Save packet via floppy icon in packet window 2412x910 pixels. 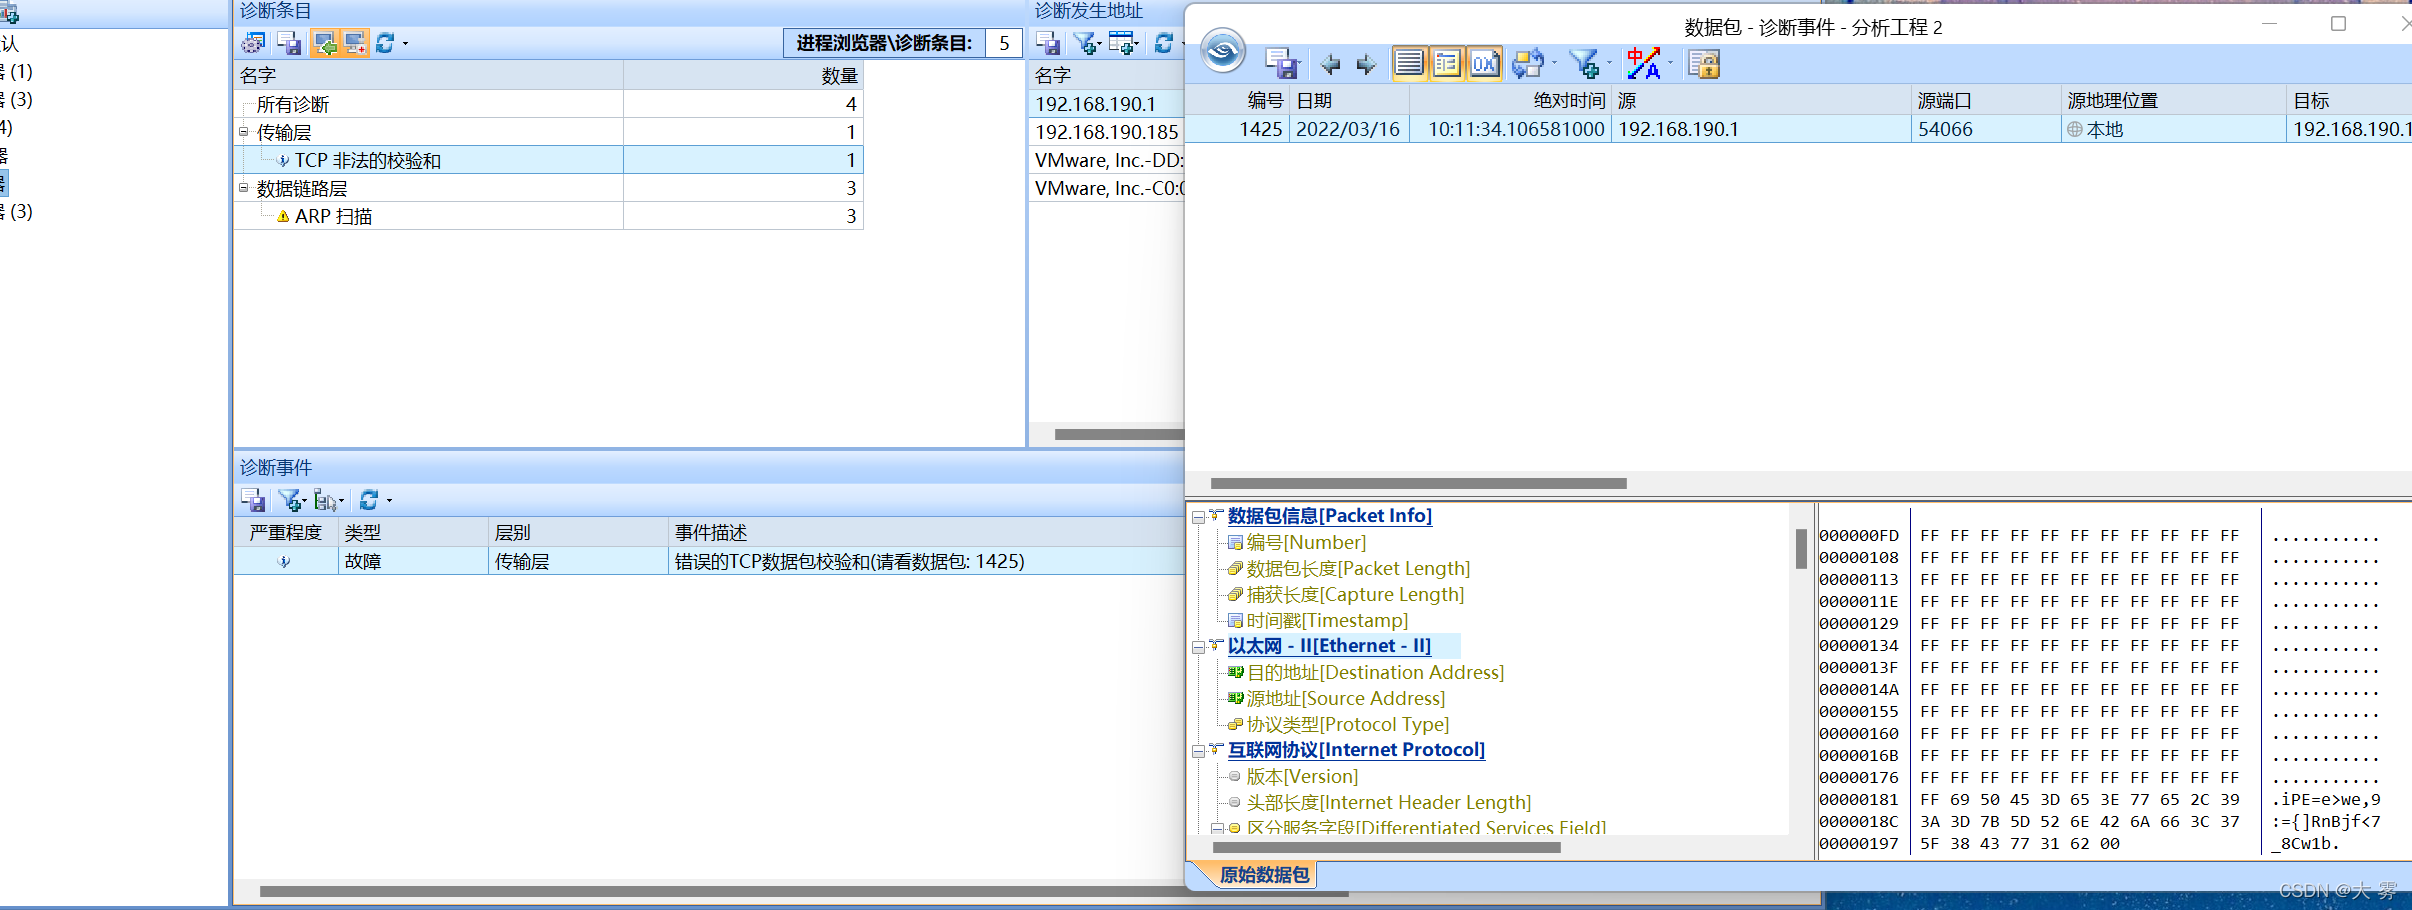point(1282,64)
